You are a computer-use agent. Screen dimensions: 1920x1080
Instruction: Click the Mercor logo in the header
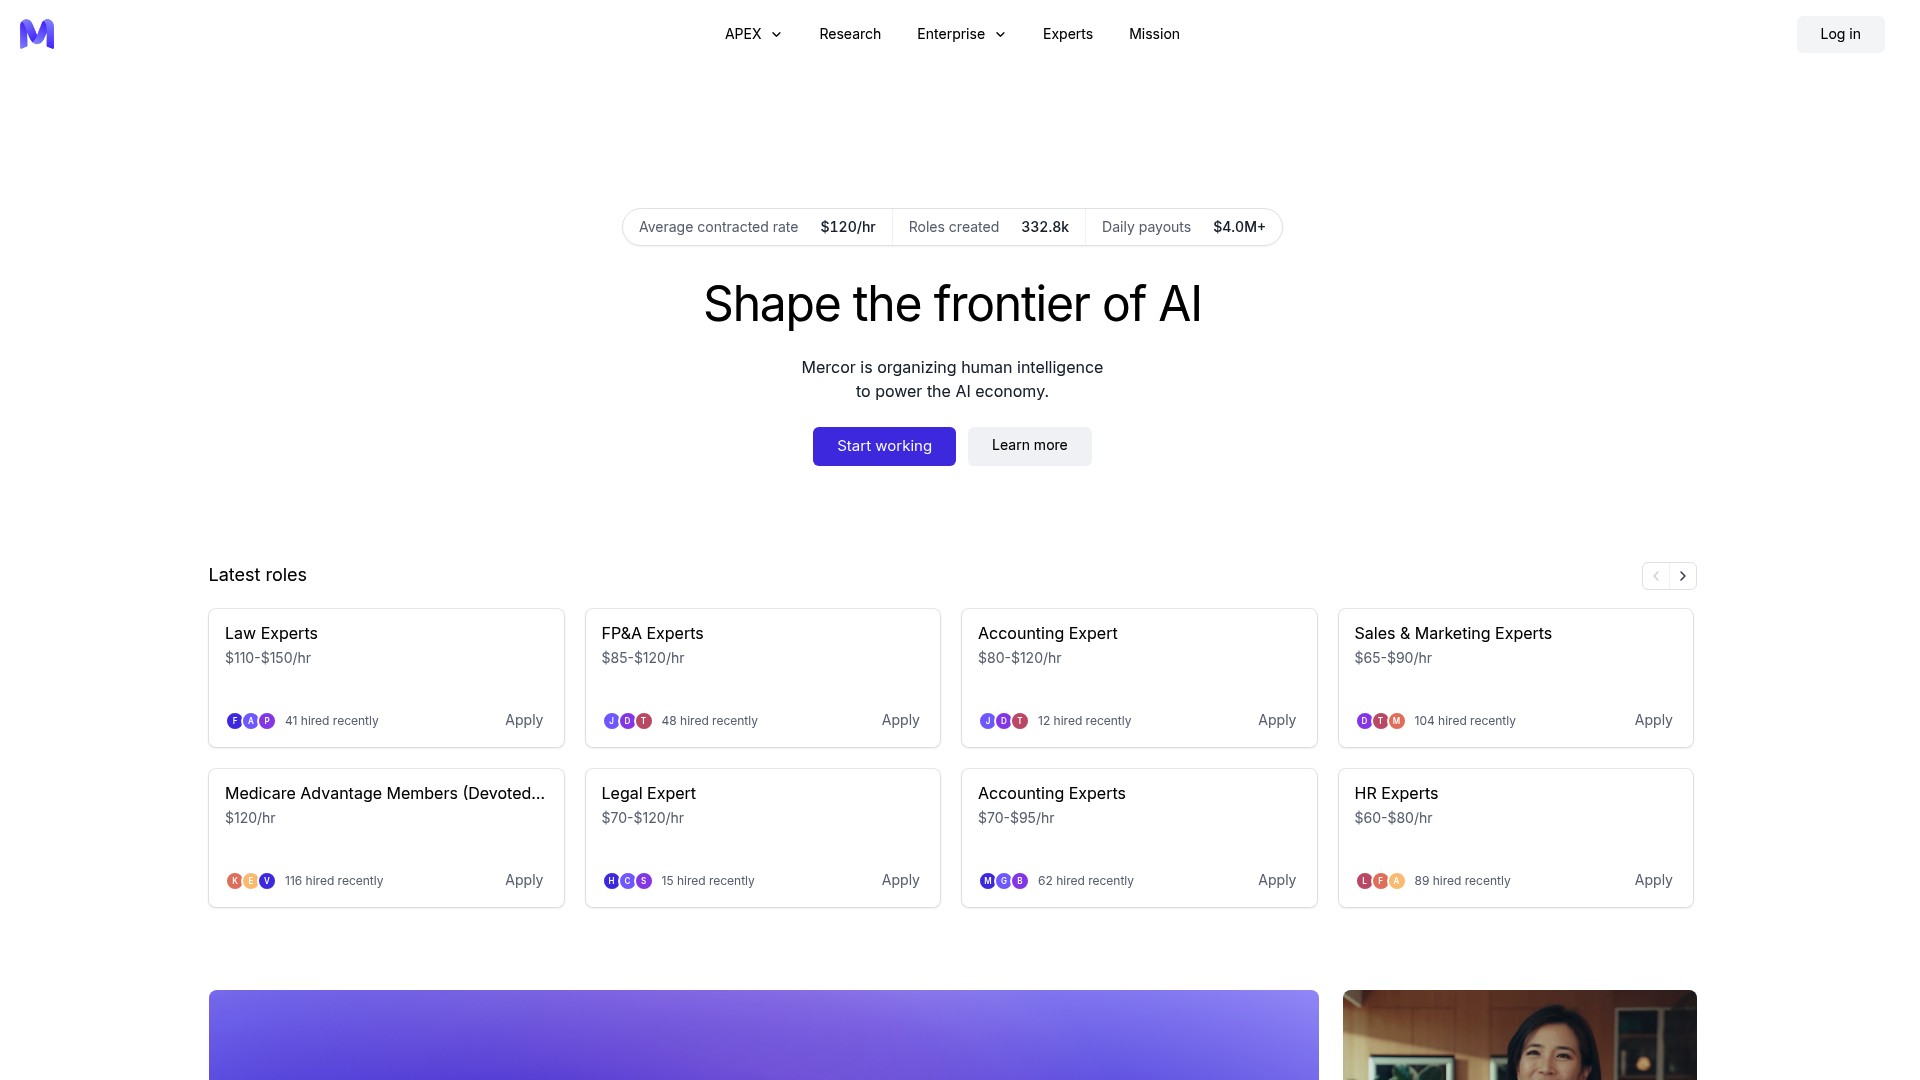pos(37,34)
